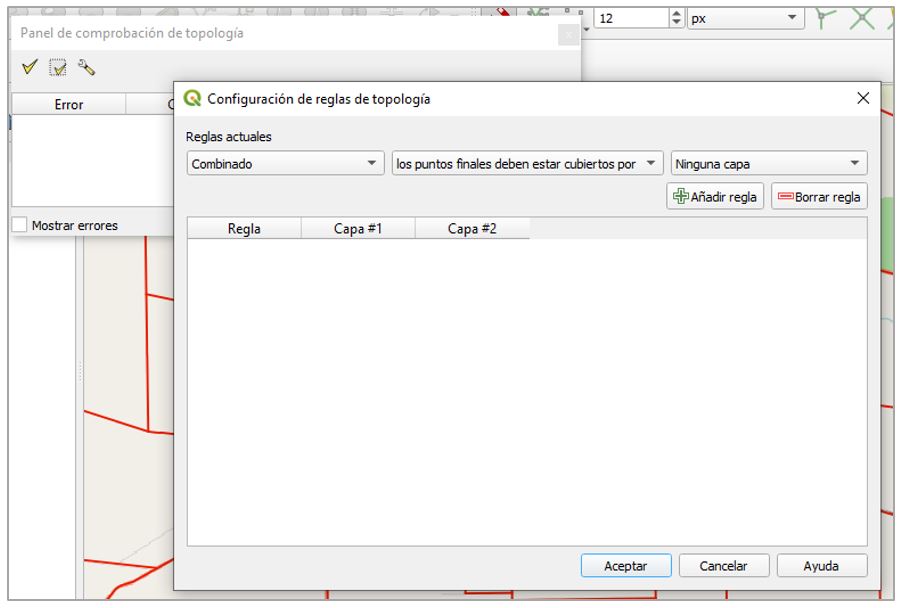Image resolution: width=902 pixels, height=608 pixels.
Task: Click the Error column header in panel
Action: pyautogui.click(x=69, y=104)
